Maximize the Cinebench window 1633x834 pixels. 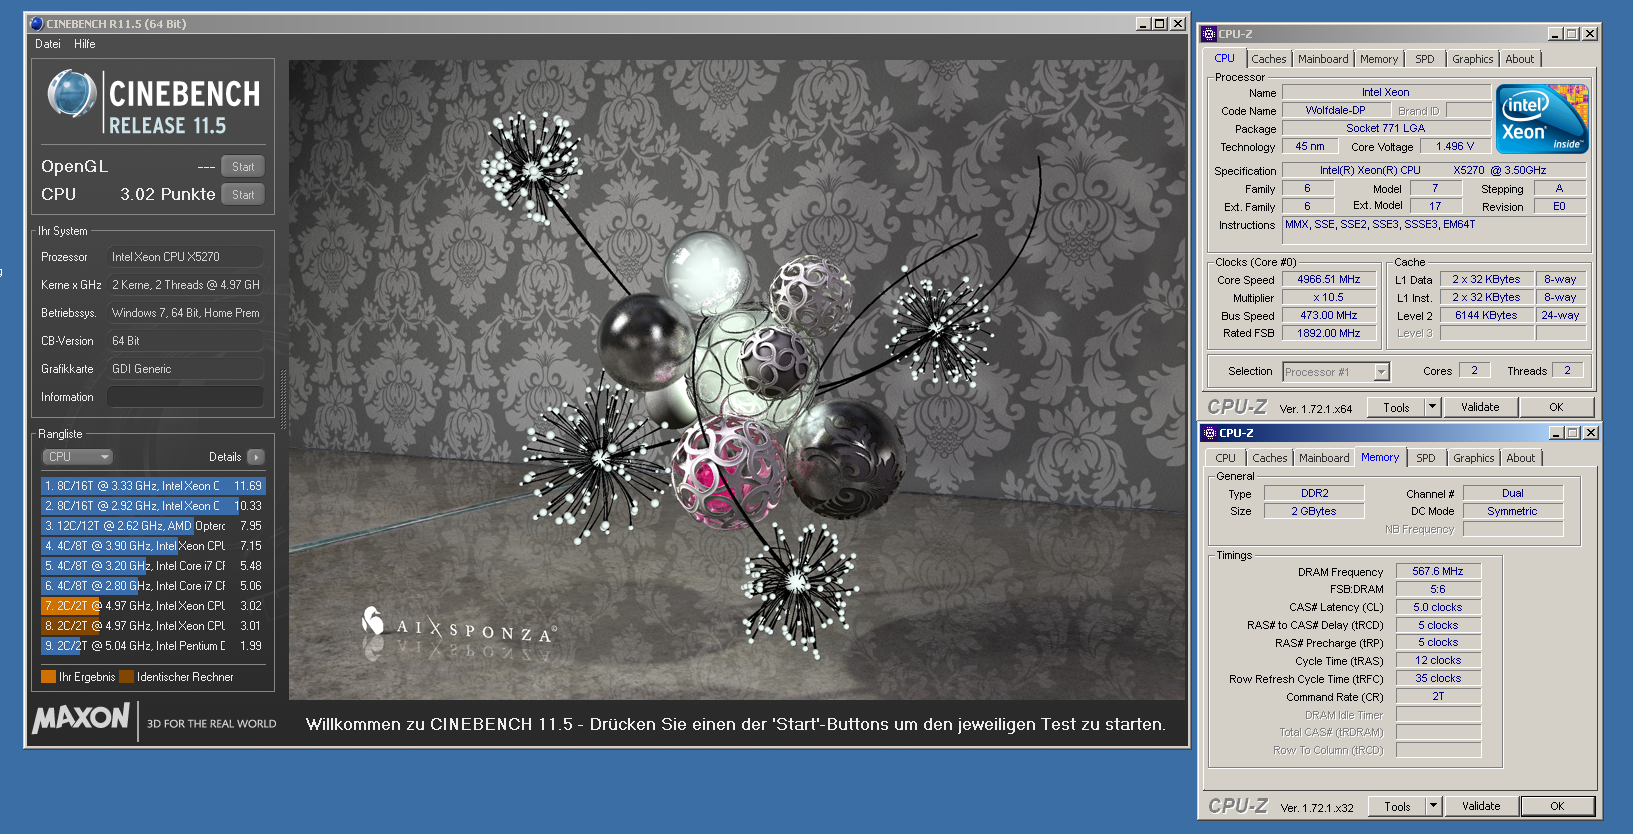pos(1160,24)
